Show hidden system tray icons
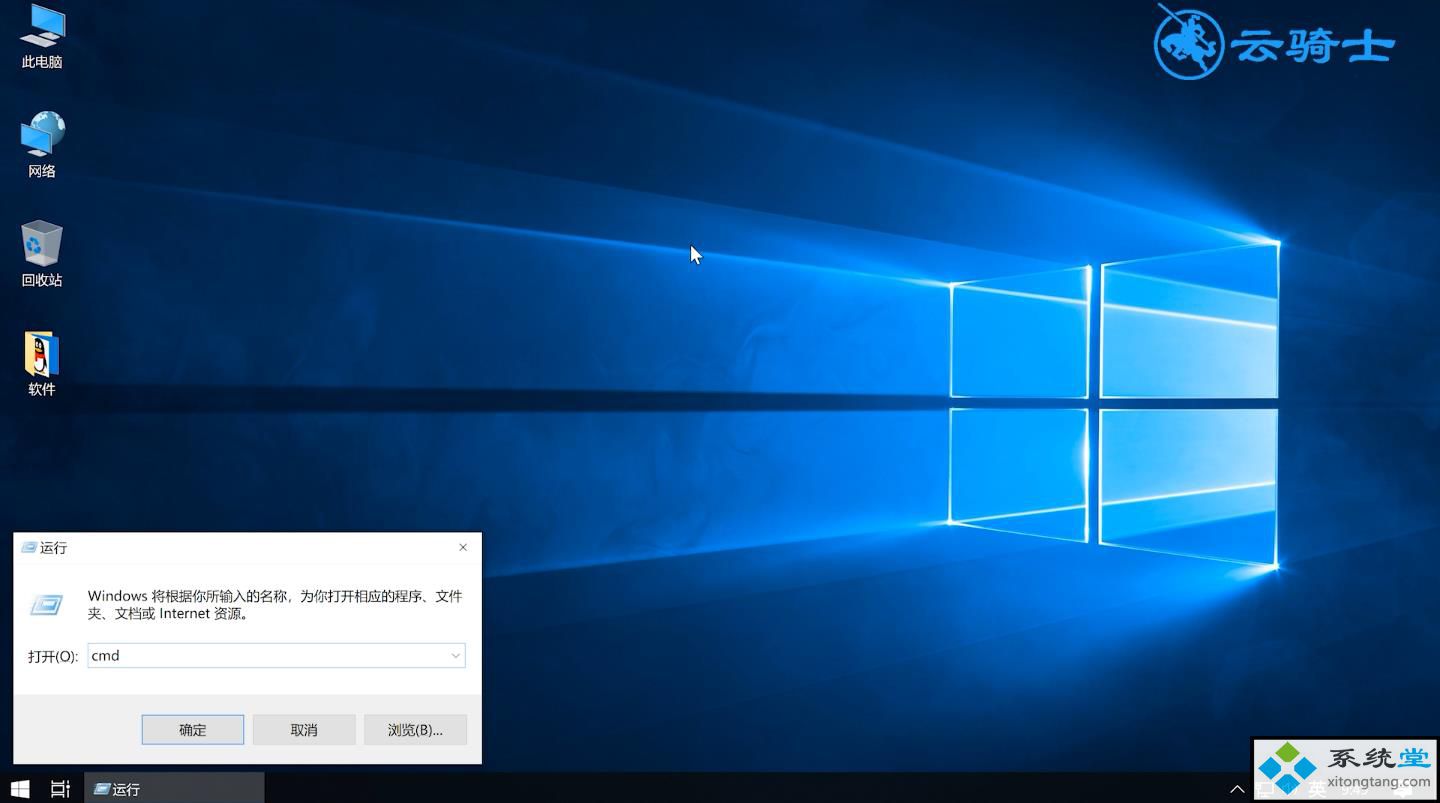1440x803 pixels. click(1237, 789)
